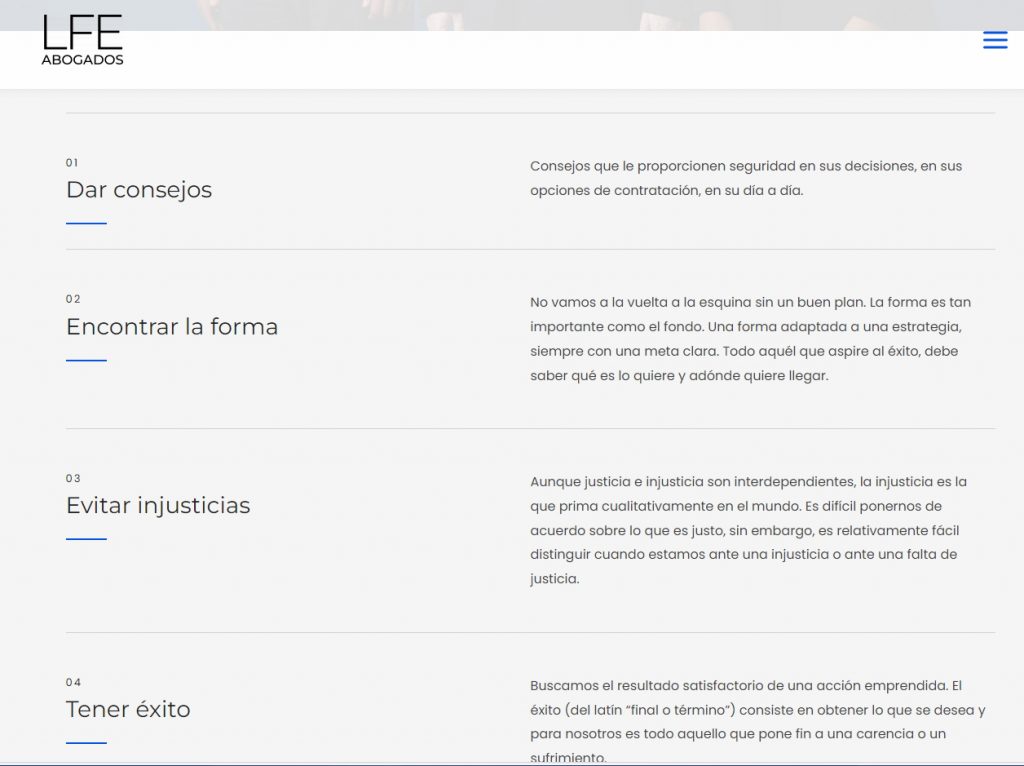Screen dimensions: 1024x766
Task: Click the blue underline below Tener éxito
Action: tap(86, 743)
